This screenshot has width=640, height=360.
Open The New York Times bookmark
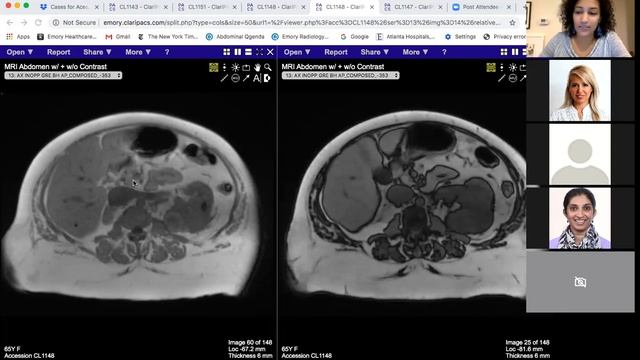pyautogui.click(x=168, y=37)
